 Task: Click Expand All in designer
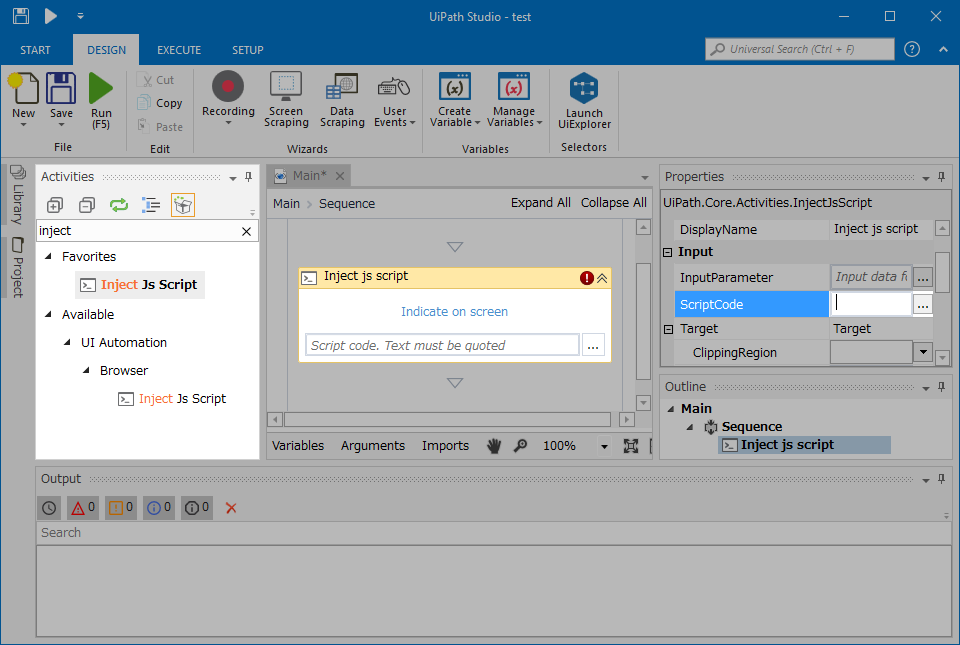(541, 203)
